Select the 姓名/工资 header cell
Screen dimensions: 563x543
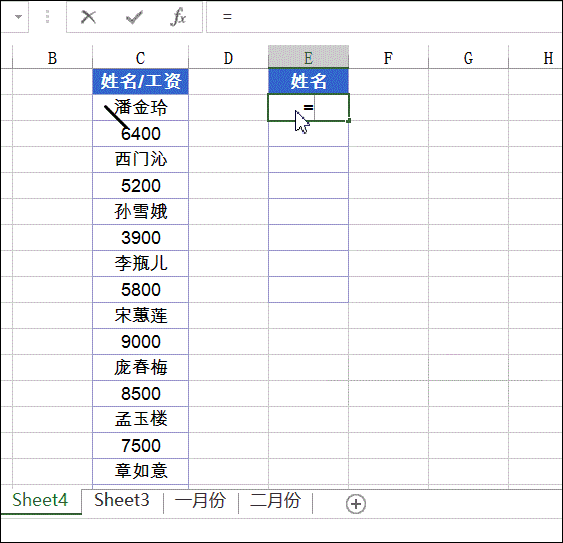(x=140, y=82)
